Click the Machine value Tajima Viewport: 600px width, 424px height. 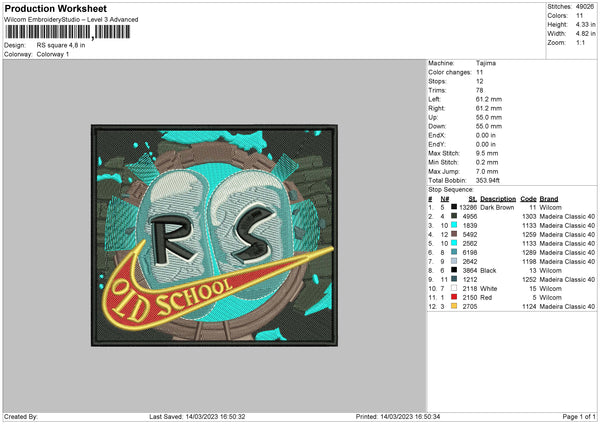486,63
